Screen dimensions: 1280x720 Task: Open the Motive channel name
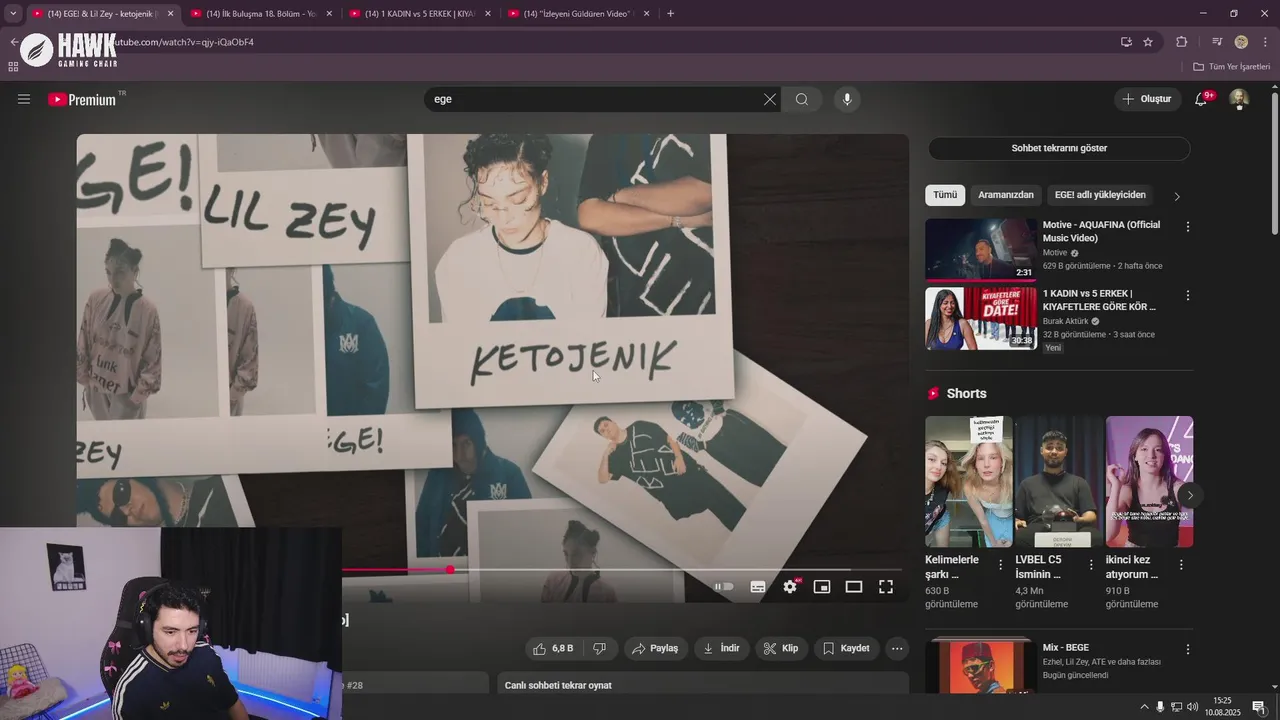1055,253
